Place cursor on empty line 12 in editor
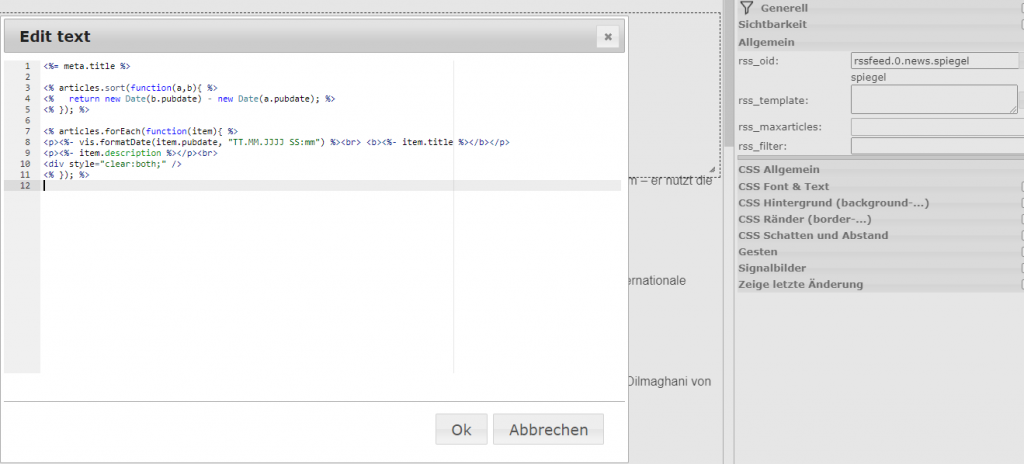 tap(200, 186)
